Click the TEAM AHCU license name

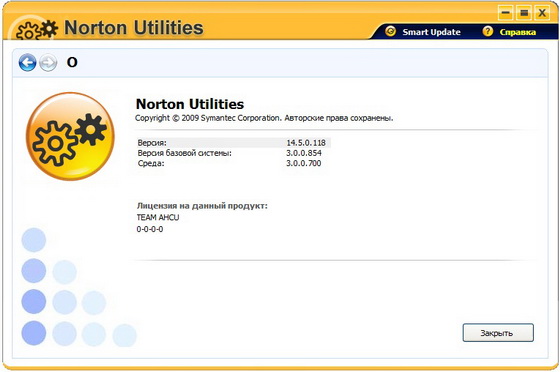click(158, 217)
